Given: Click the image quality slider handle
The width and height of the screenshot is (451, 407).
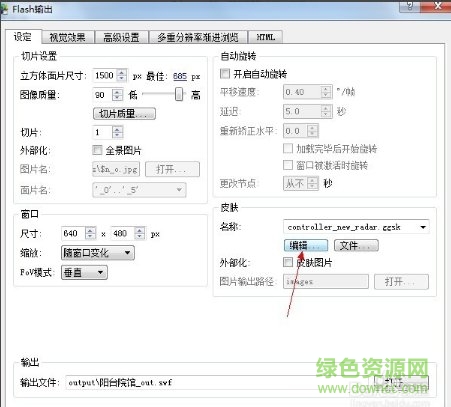Looking at the screenshot, I should [x=179, y=94].
